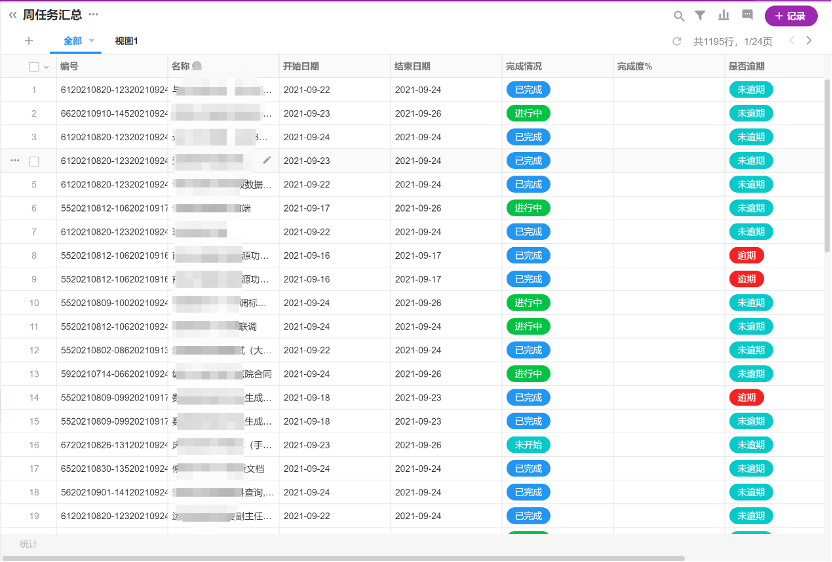Click the refresh icon beside row count

point(677,41)
